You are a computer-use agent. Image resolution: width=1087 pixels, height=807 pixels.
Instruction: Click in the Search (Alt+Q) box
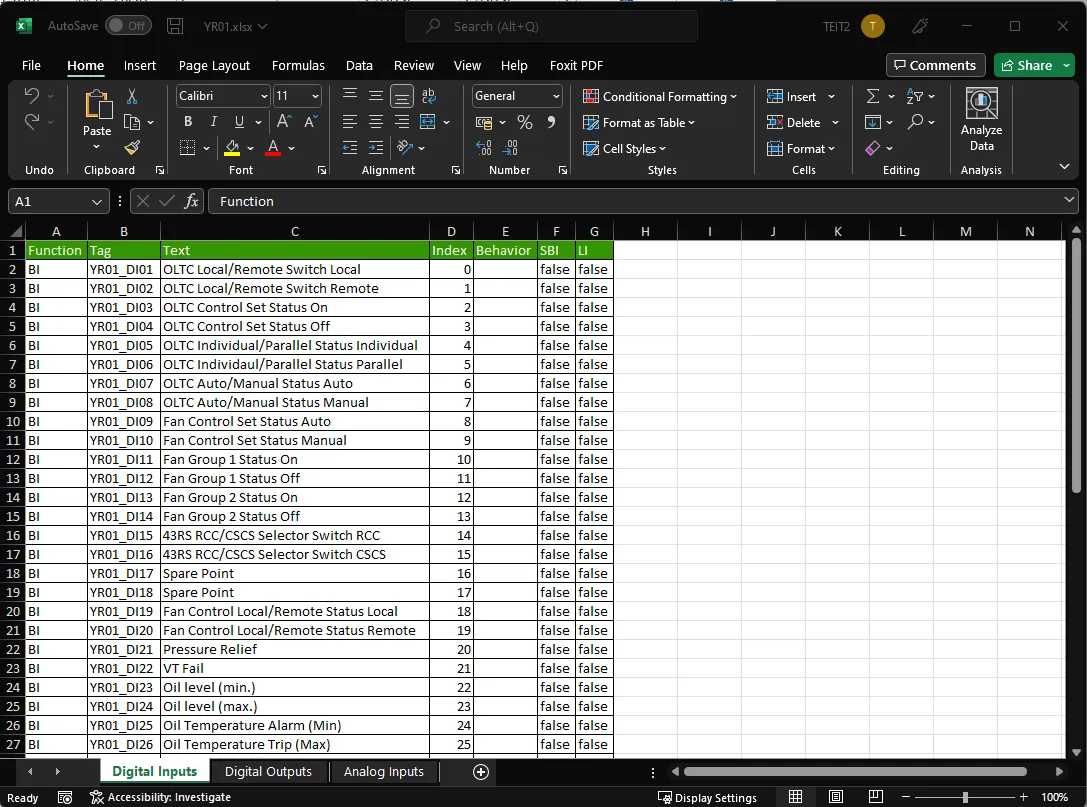pos(552,26)
